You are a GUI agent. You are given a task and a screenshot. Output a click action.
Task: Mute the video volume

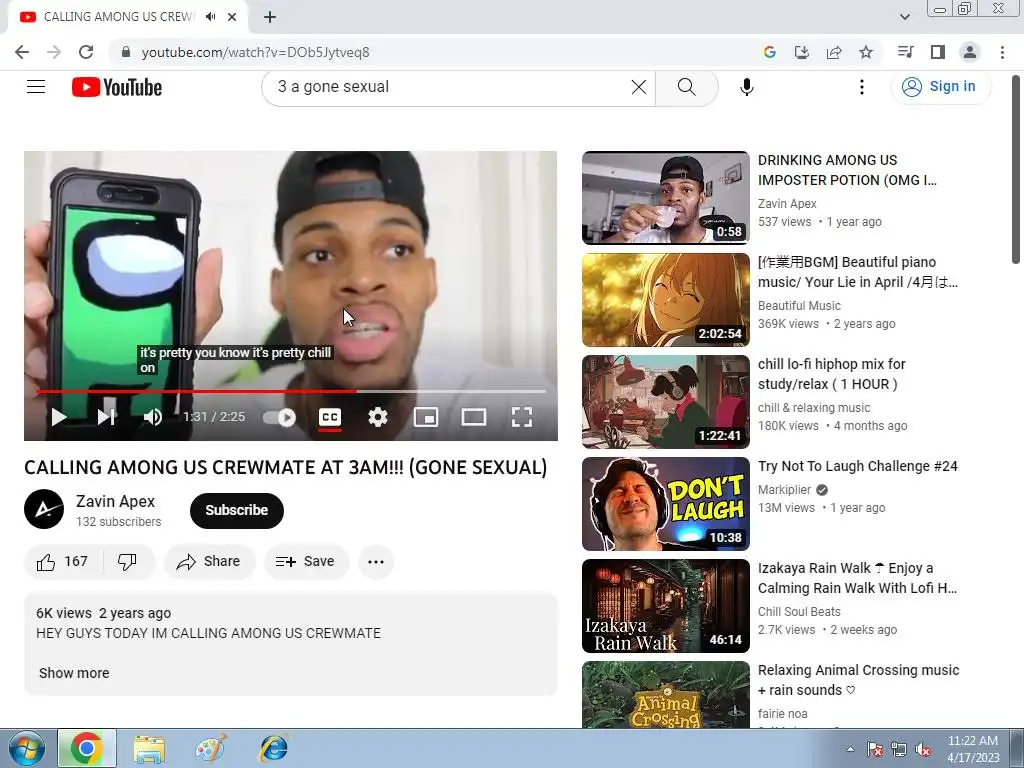tap(153, 417)
